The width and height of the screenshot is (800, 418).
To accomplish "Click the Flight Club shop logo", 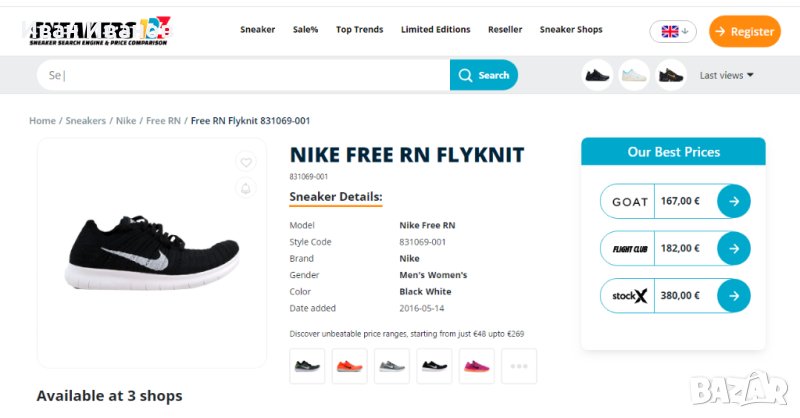I will 629,248.
